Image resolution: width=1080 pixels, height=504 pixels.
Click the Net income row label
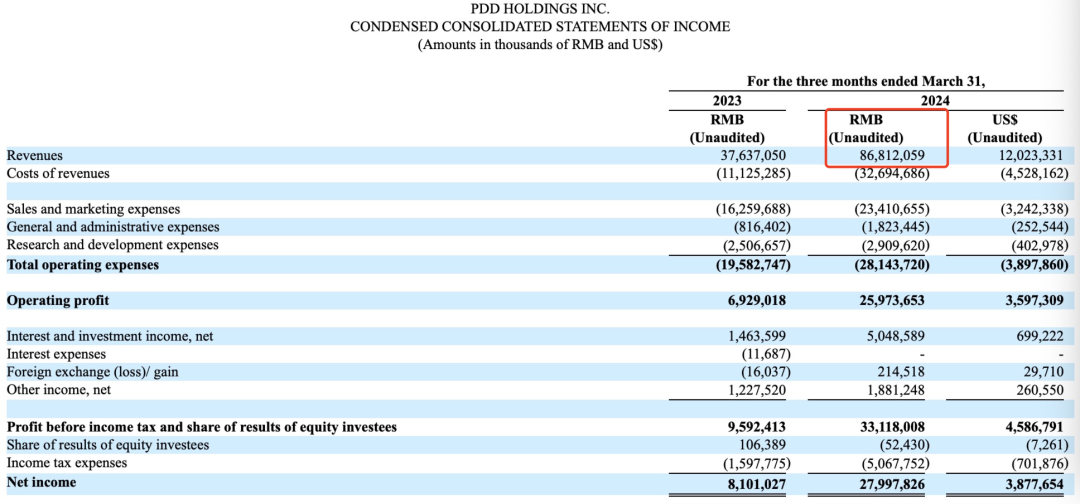pyautogui.click(x=41, y=482)
